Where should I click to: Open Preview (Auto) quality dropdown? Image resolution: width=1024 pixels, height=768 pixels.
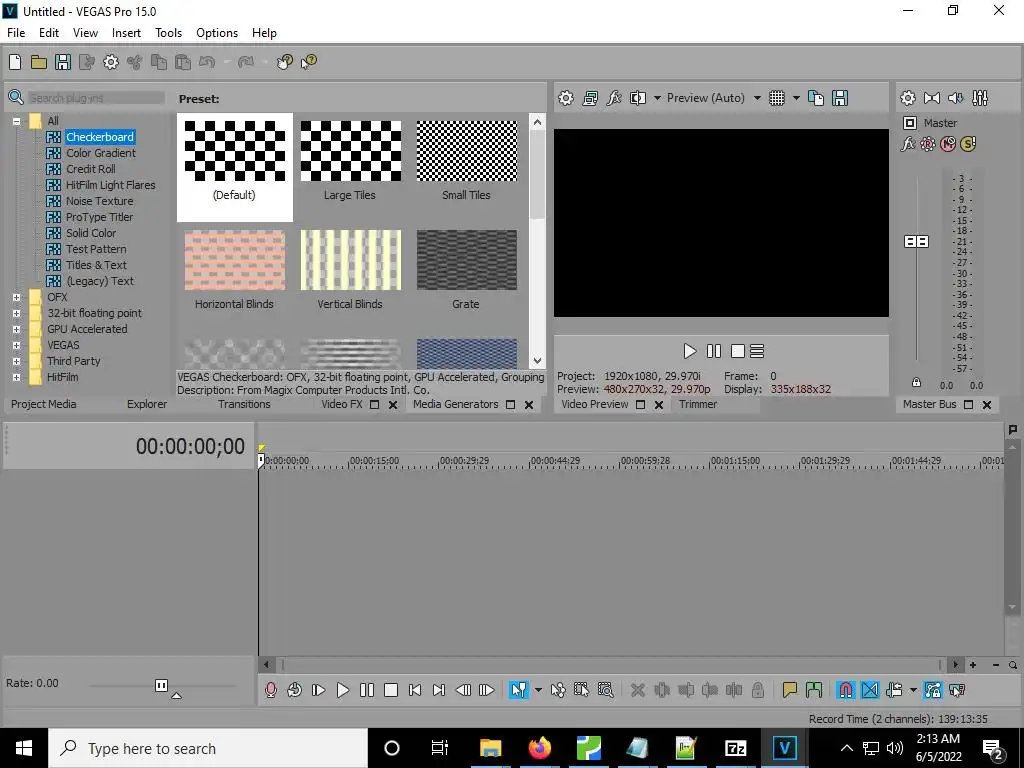point(757,98)
